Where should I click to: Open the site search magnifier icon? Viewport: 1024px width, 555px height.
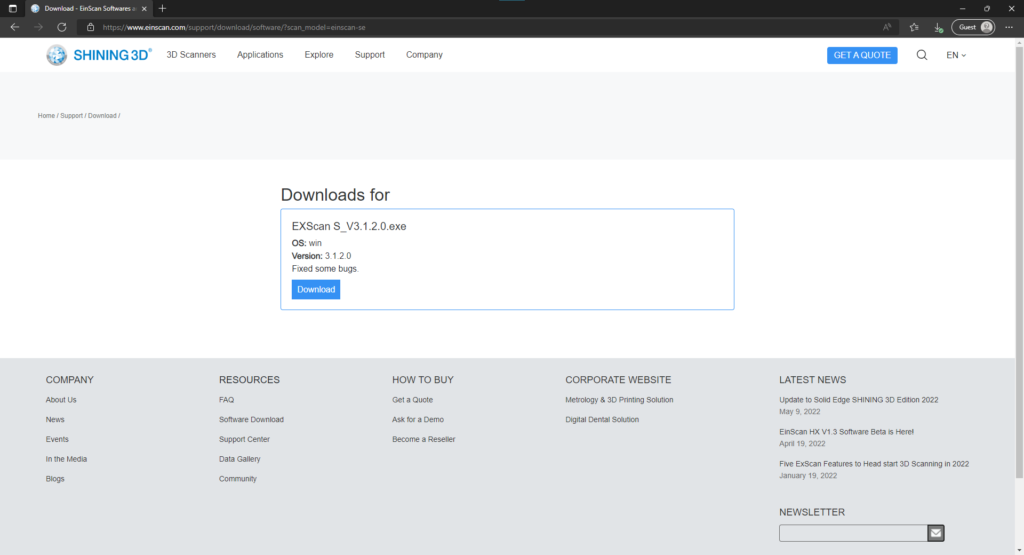coord(921,55)
